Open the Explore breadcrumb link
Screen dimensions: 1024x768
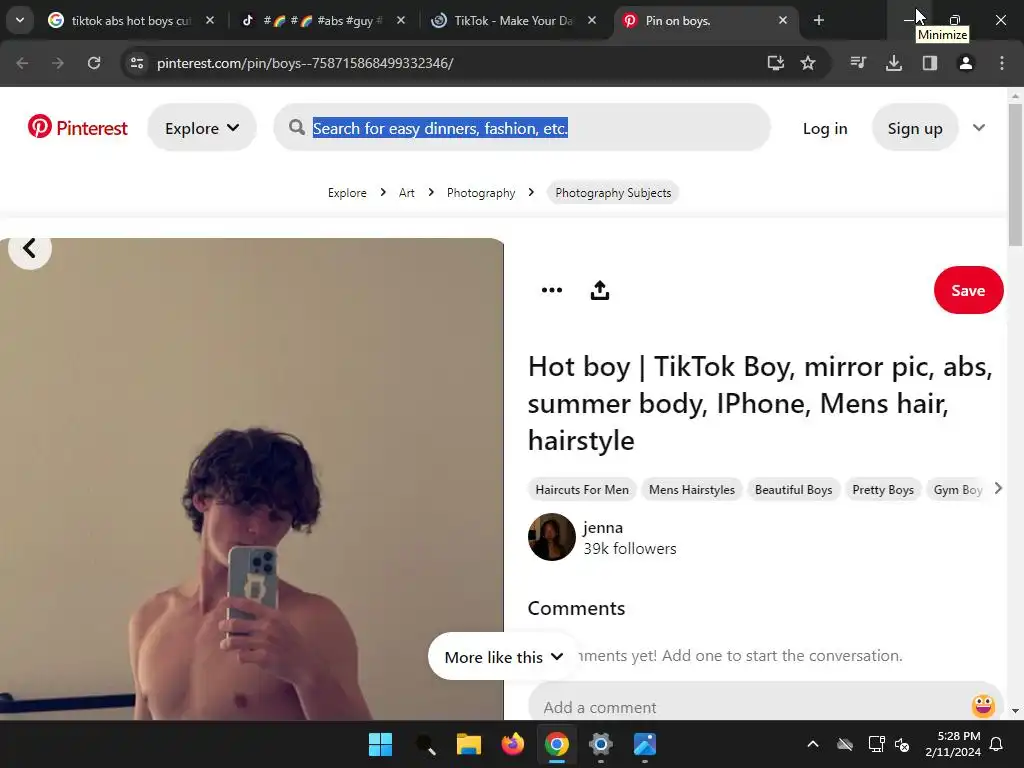[x=347, y=193]
